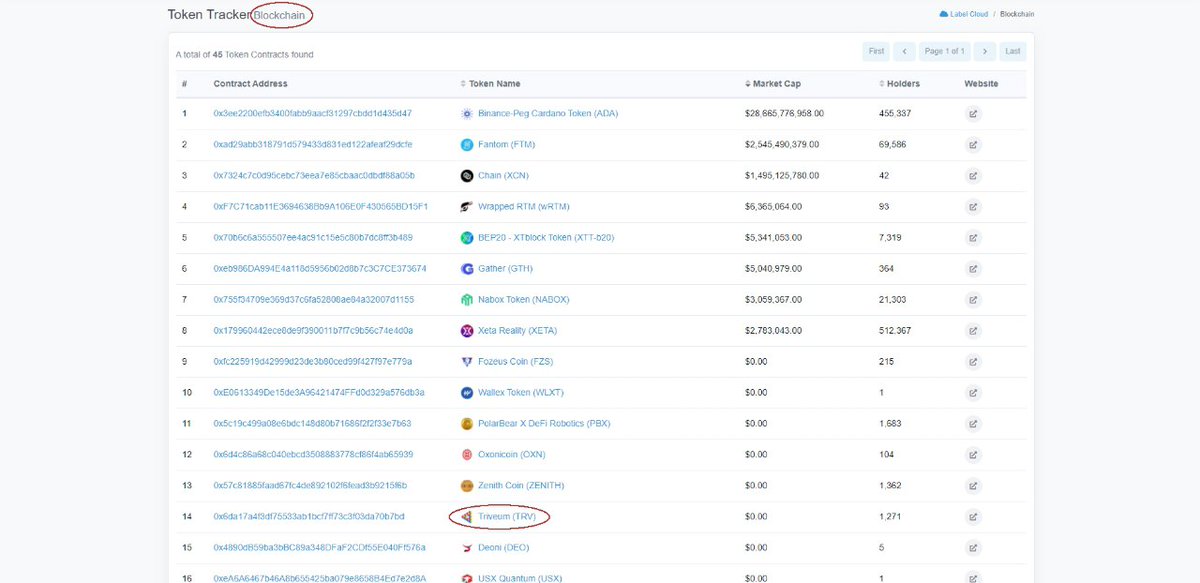
Task: Open website link icon for Nabox Token row
Action: click(x=973, y=300)
